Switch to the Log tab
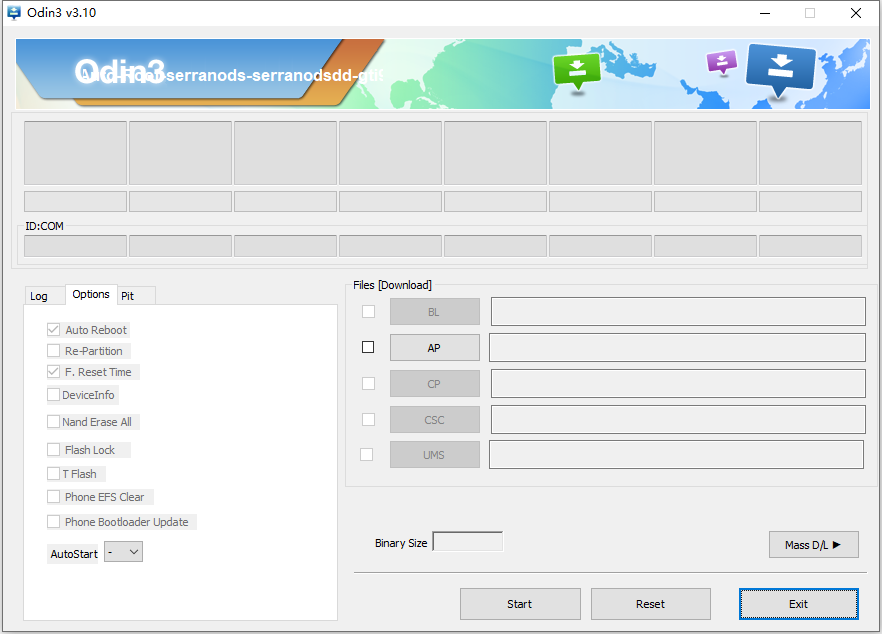Screen dimensions: 882x634 (39, 296)
